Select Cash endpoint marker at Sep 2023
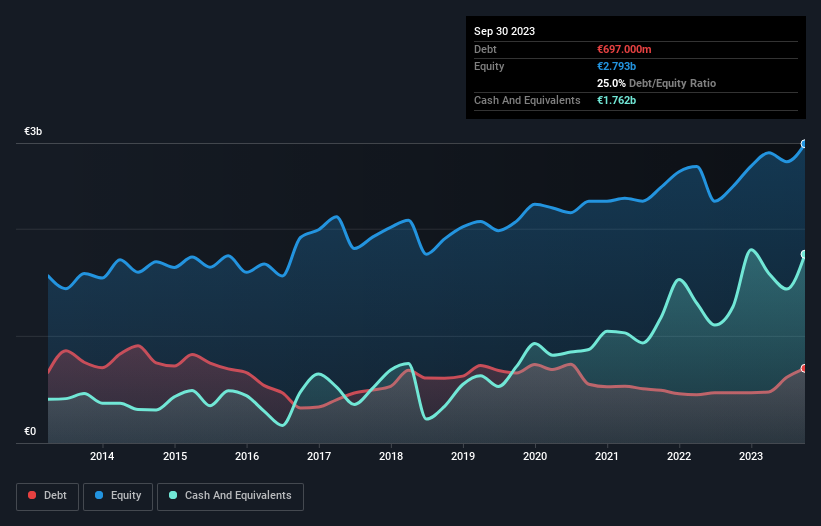 (804, 254)
